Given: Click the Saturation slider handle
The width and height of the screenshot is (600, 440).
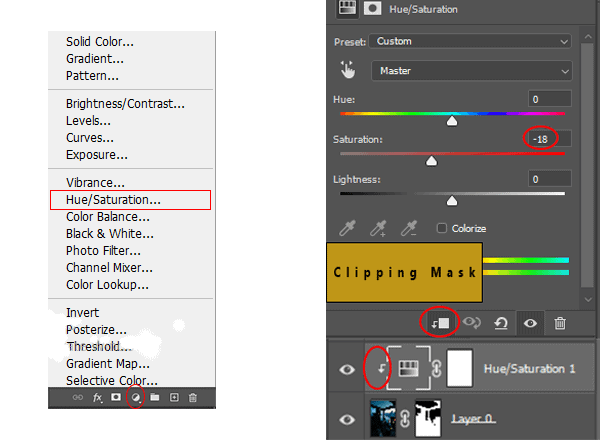Looking at the screenshot, I should (432, 161).
